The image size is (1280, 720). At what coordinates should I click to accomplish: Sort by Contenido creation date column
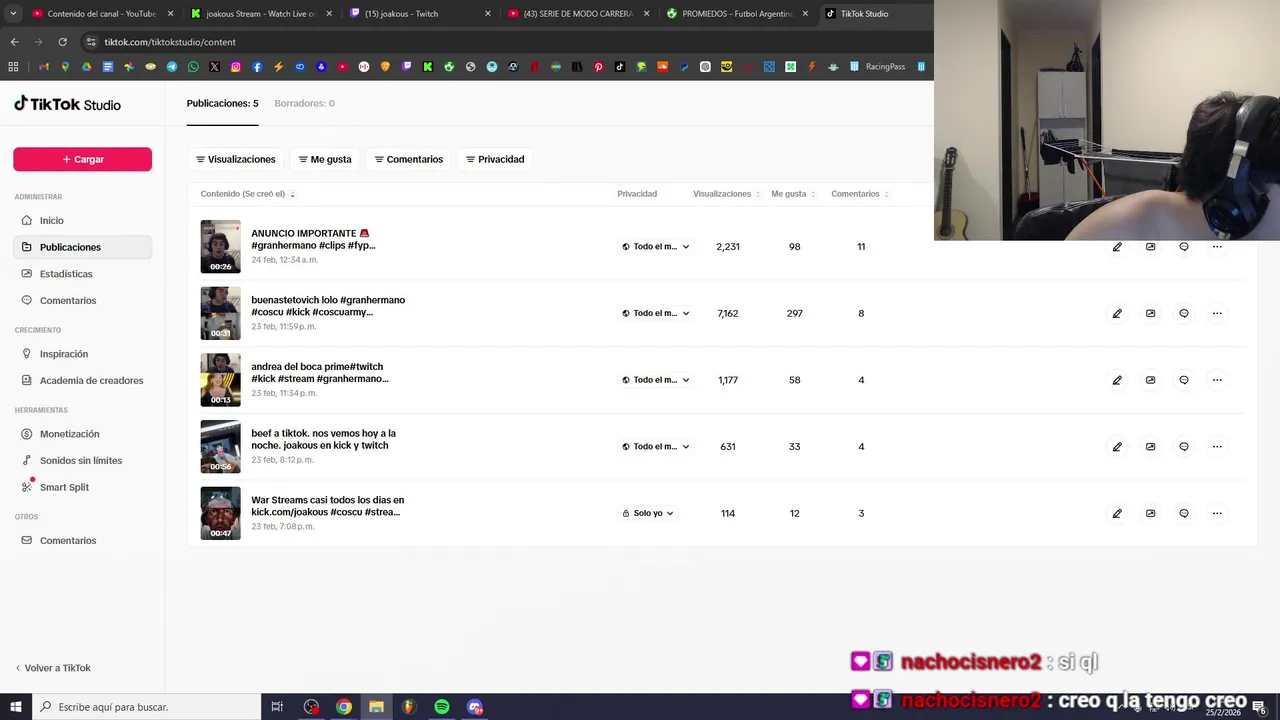coord(248,194)
